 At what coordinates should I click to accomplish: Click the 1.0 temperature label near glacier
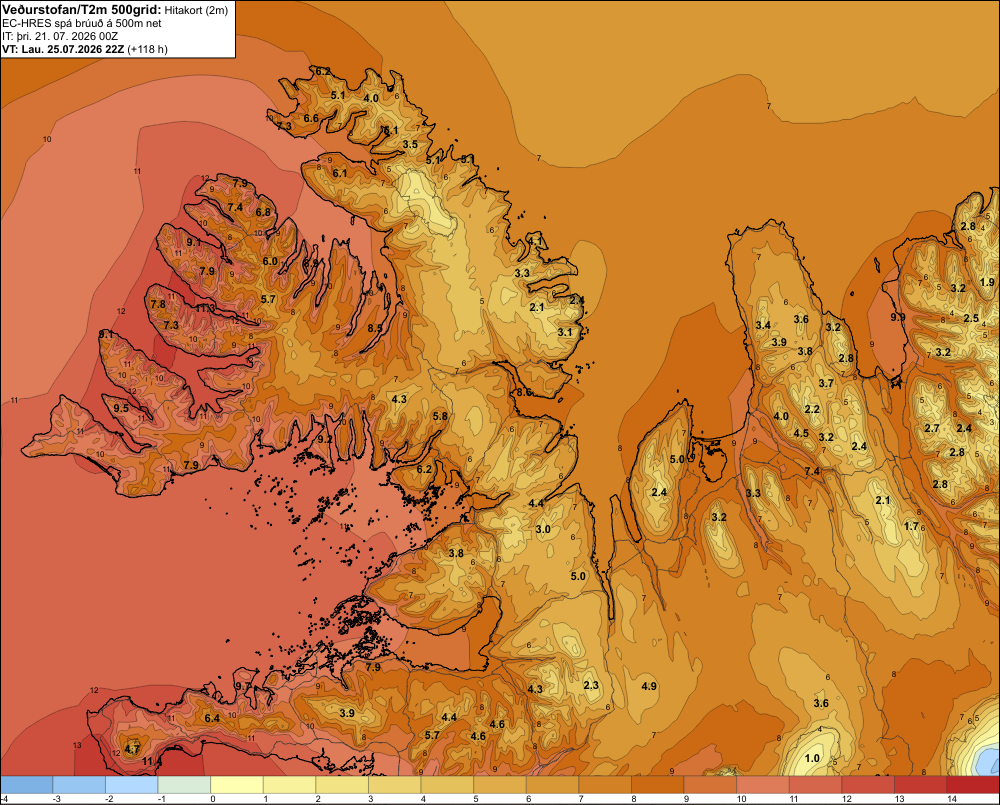tap(812, 758)
